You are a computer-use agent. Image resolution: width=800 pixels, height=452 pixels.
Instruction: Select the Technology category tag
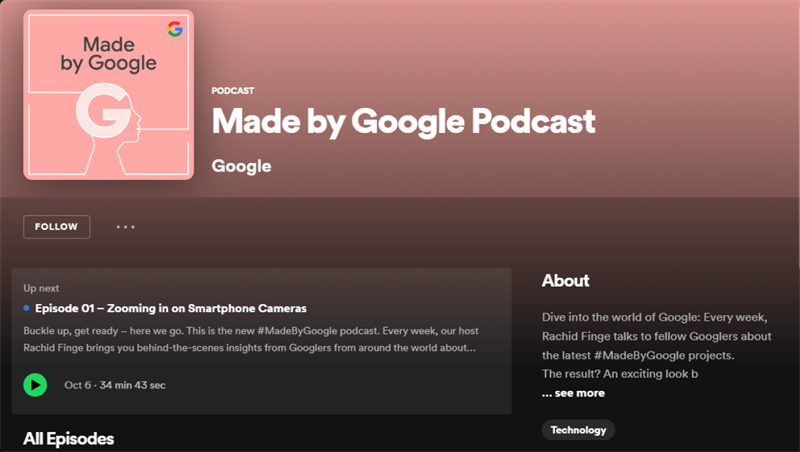point(578,430)
